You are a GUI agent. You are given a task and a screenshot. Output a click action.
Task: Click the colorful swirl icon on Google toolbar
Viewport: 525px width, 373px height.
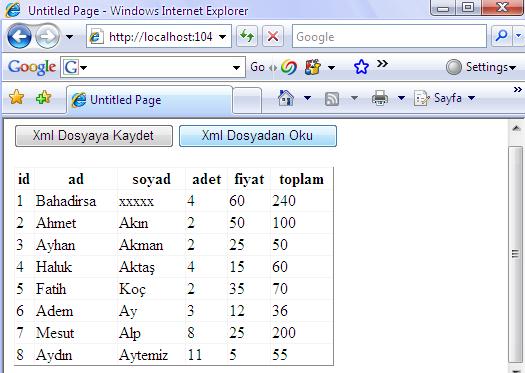click(x=288, y=67)
